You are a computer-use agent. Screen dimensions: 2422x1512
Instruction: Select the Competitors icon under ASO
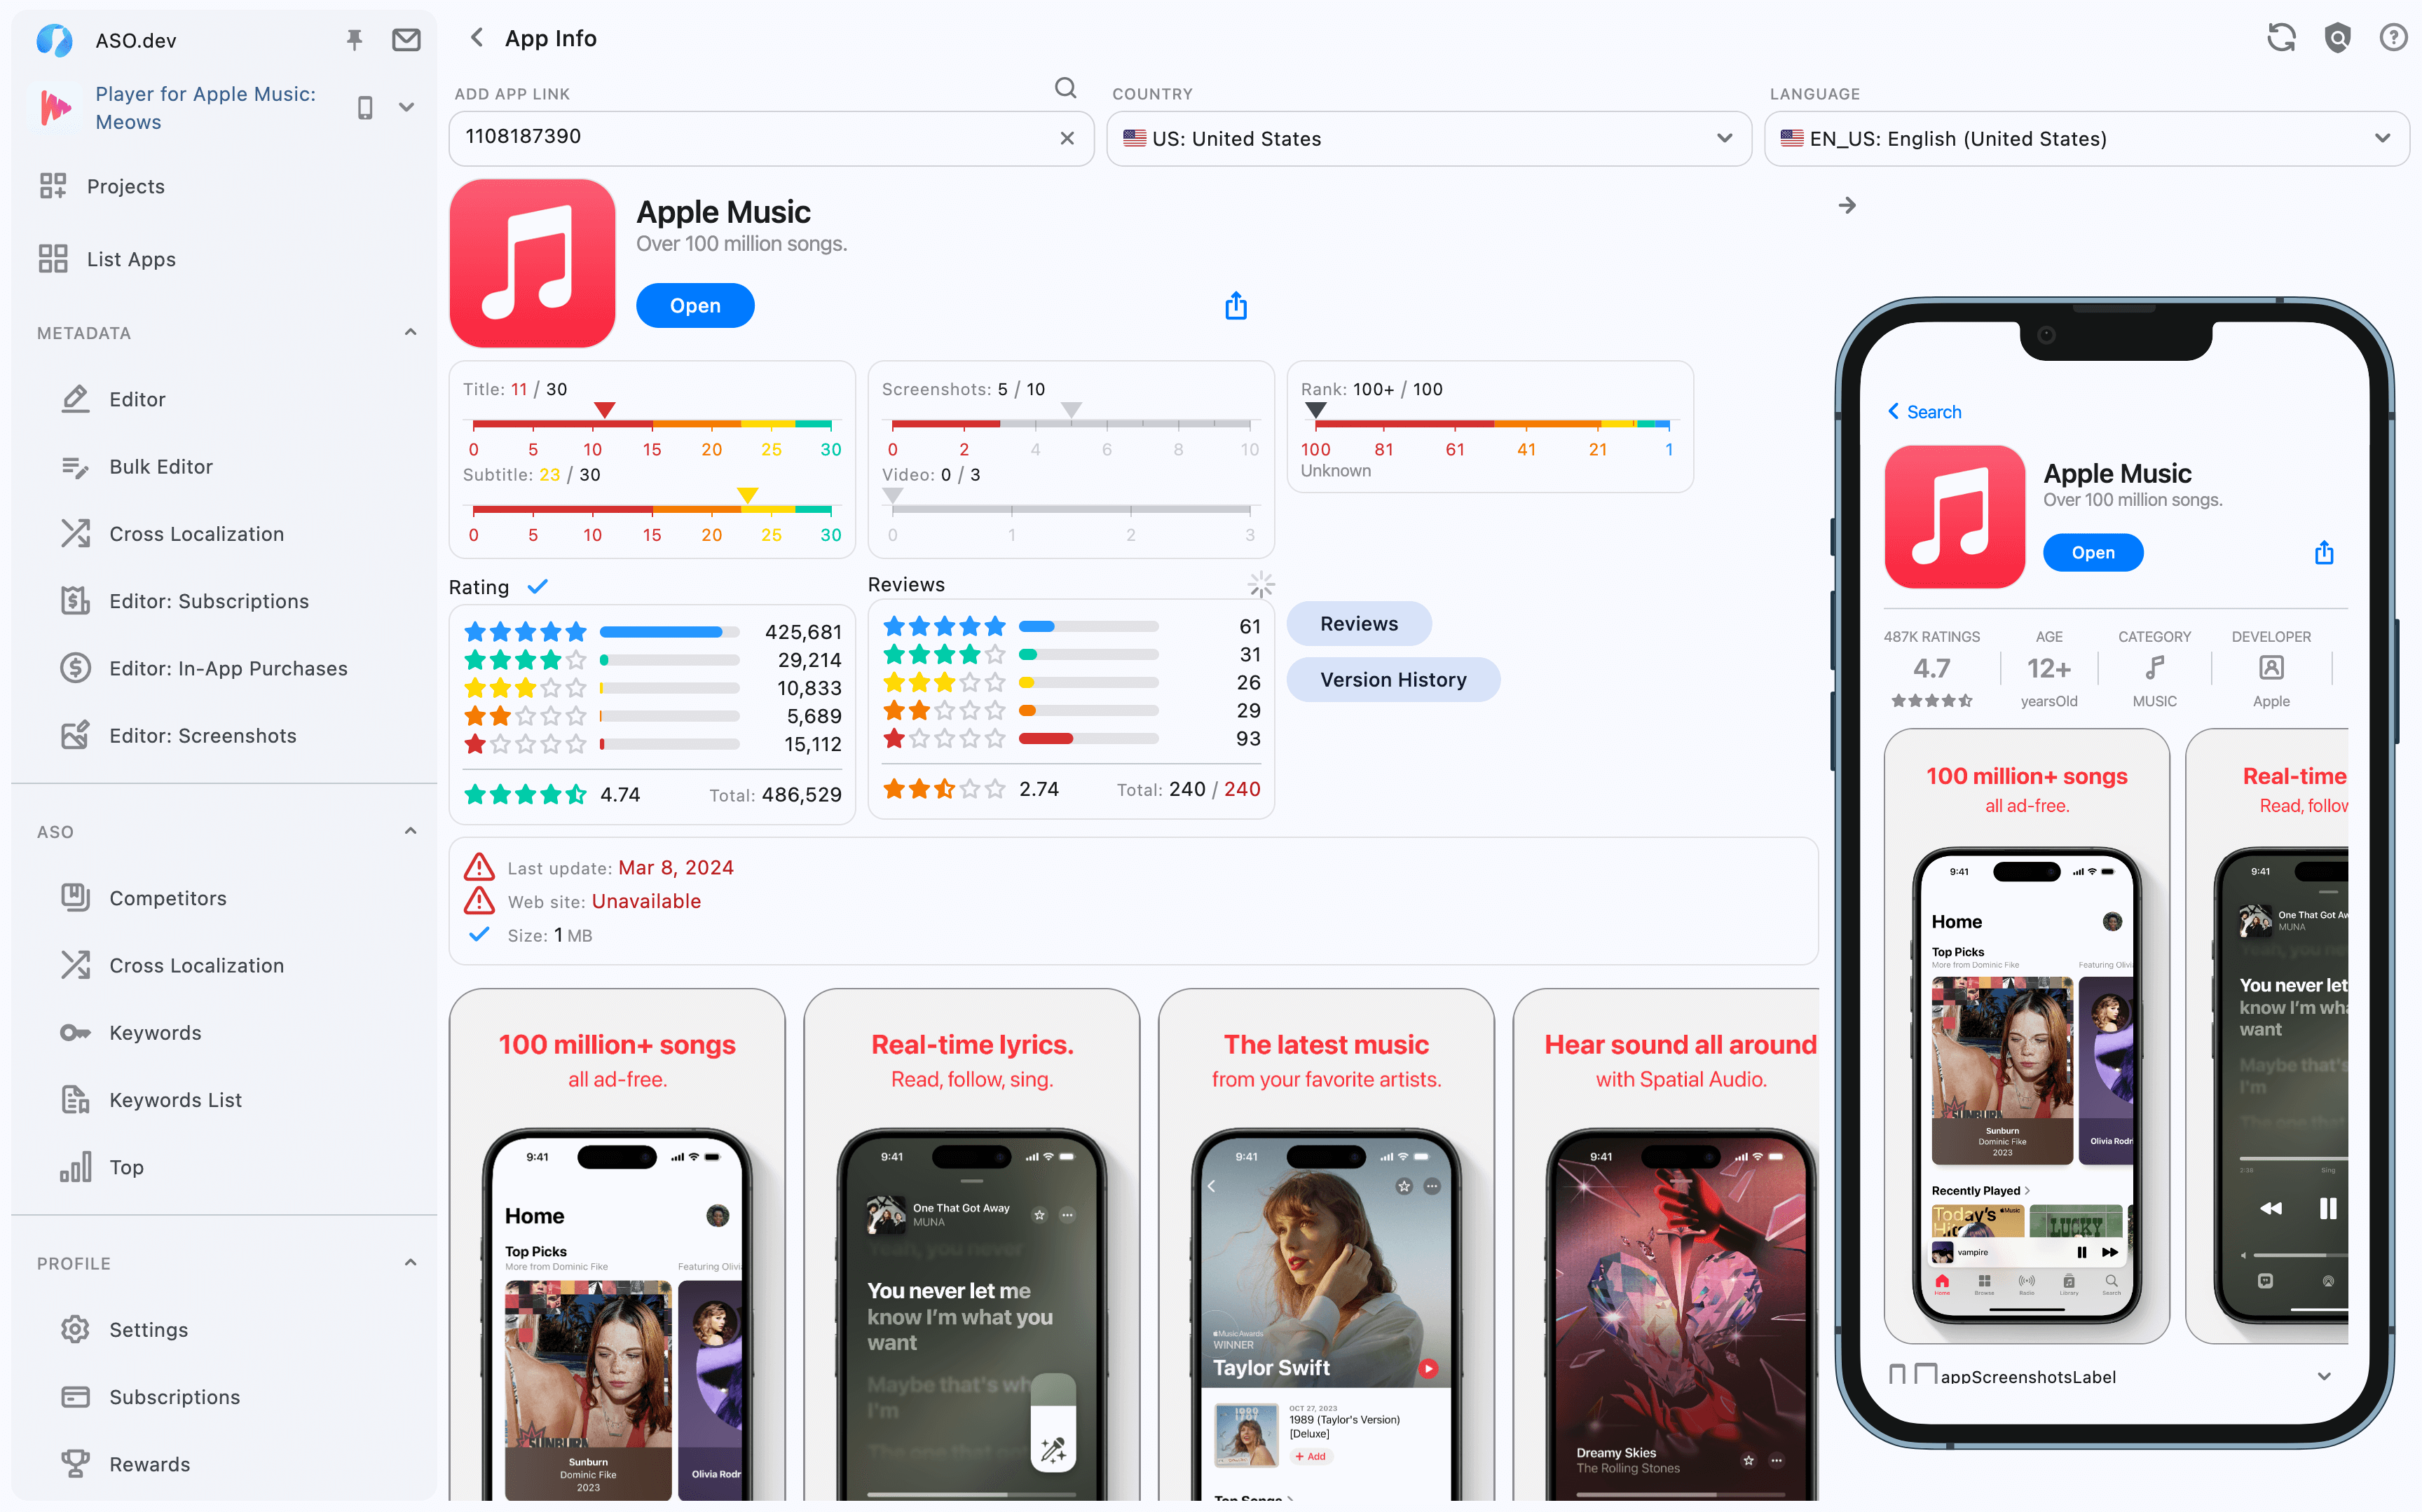73,897
